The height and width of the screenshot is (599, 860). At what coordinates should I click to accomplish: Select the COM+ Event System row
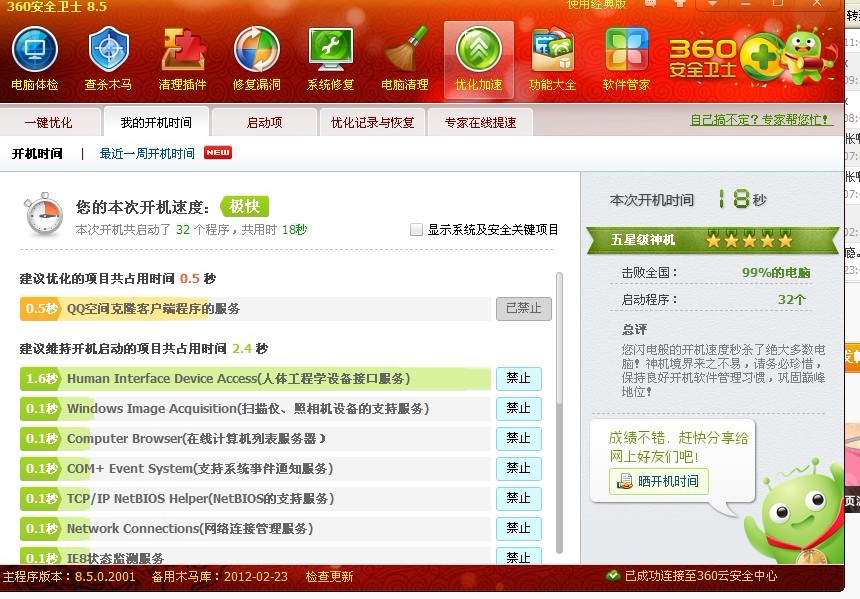tap(256, 468)
